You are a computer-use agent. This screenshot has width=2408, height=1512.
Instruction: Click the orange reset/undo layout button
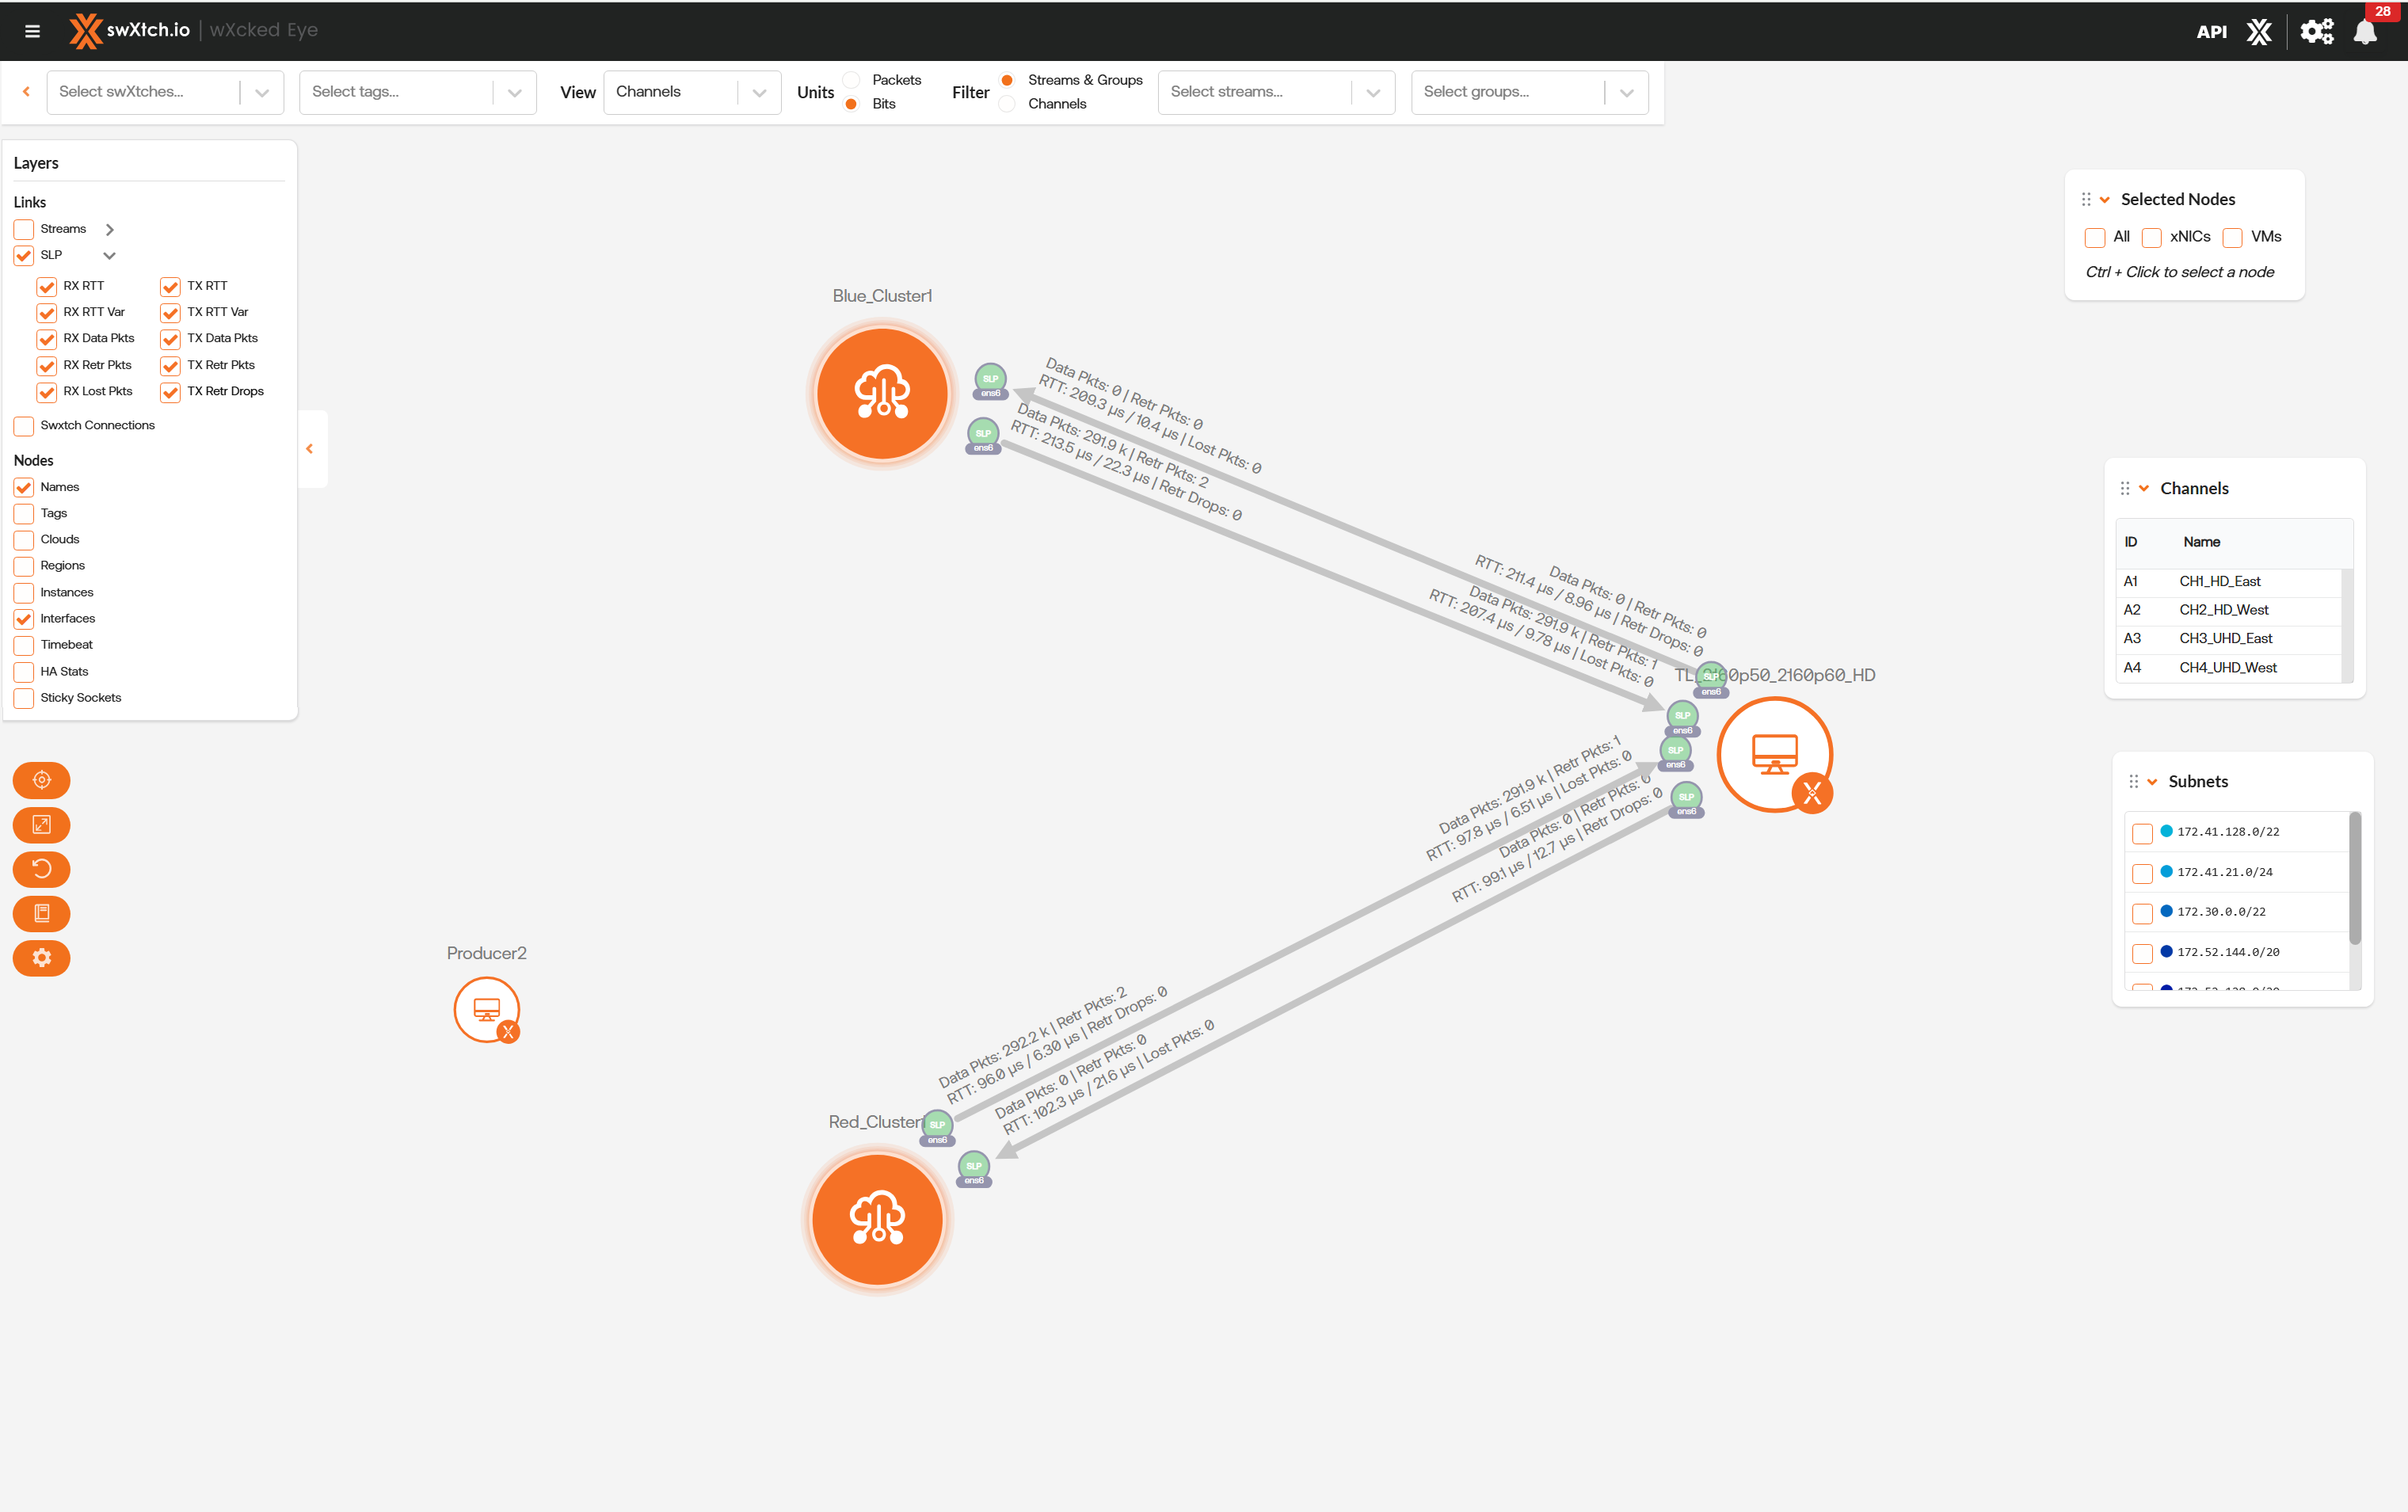pos(41,869)
